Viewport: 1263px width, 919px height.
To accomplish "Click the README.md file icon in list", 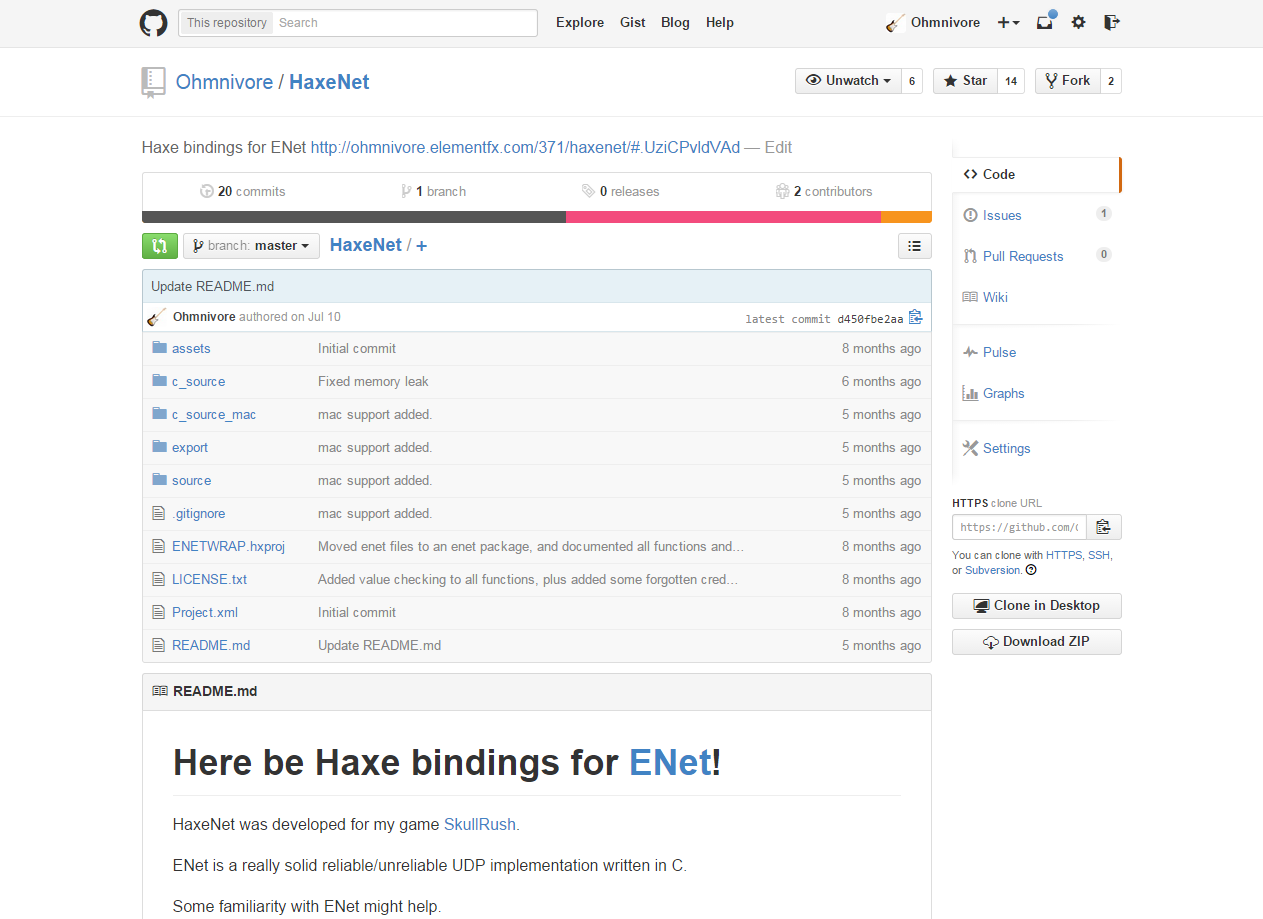I will (x=158, y=645).
